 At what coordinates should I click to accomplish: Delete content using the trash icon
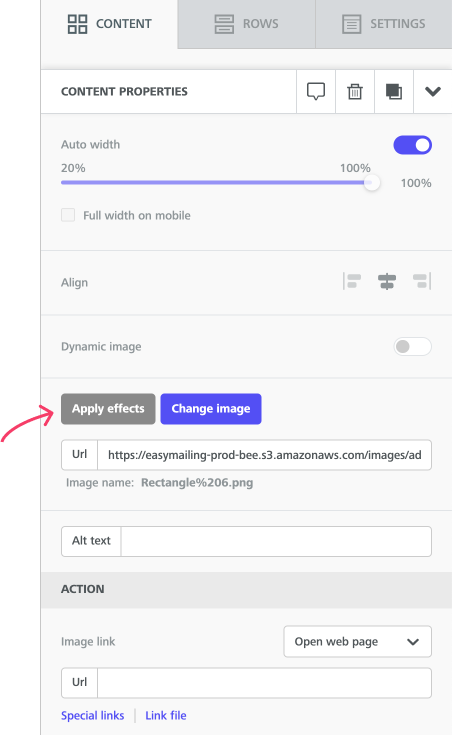point(355,91)
